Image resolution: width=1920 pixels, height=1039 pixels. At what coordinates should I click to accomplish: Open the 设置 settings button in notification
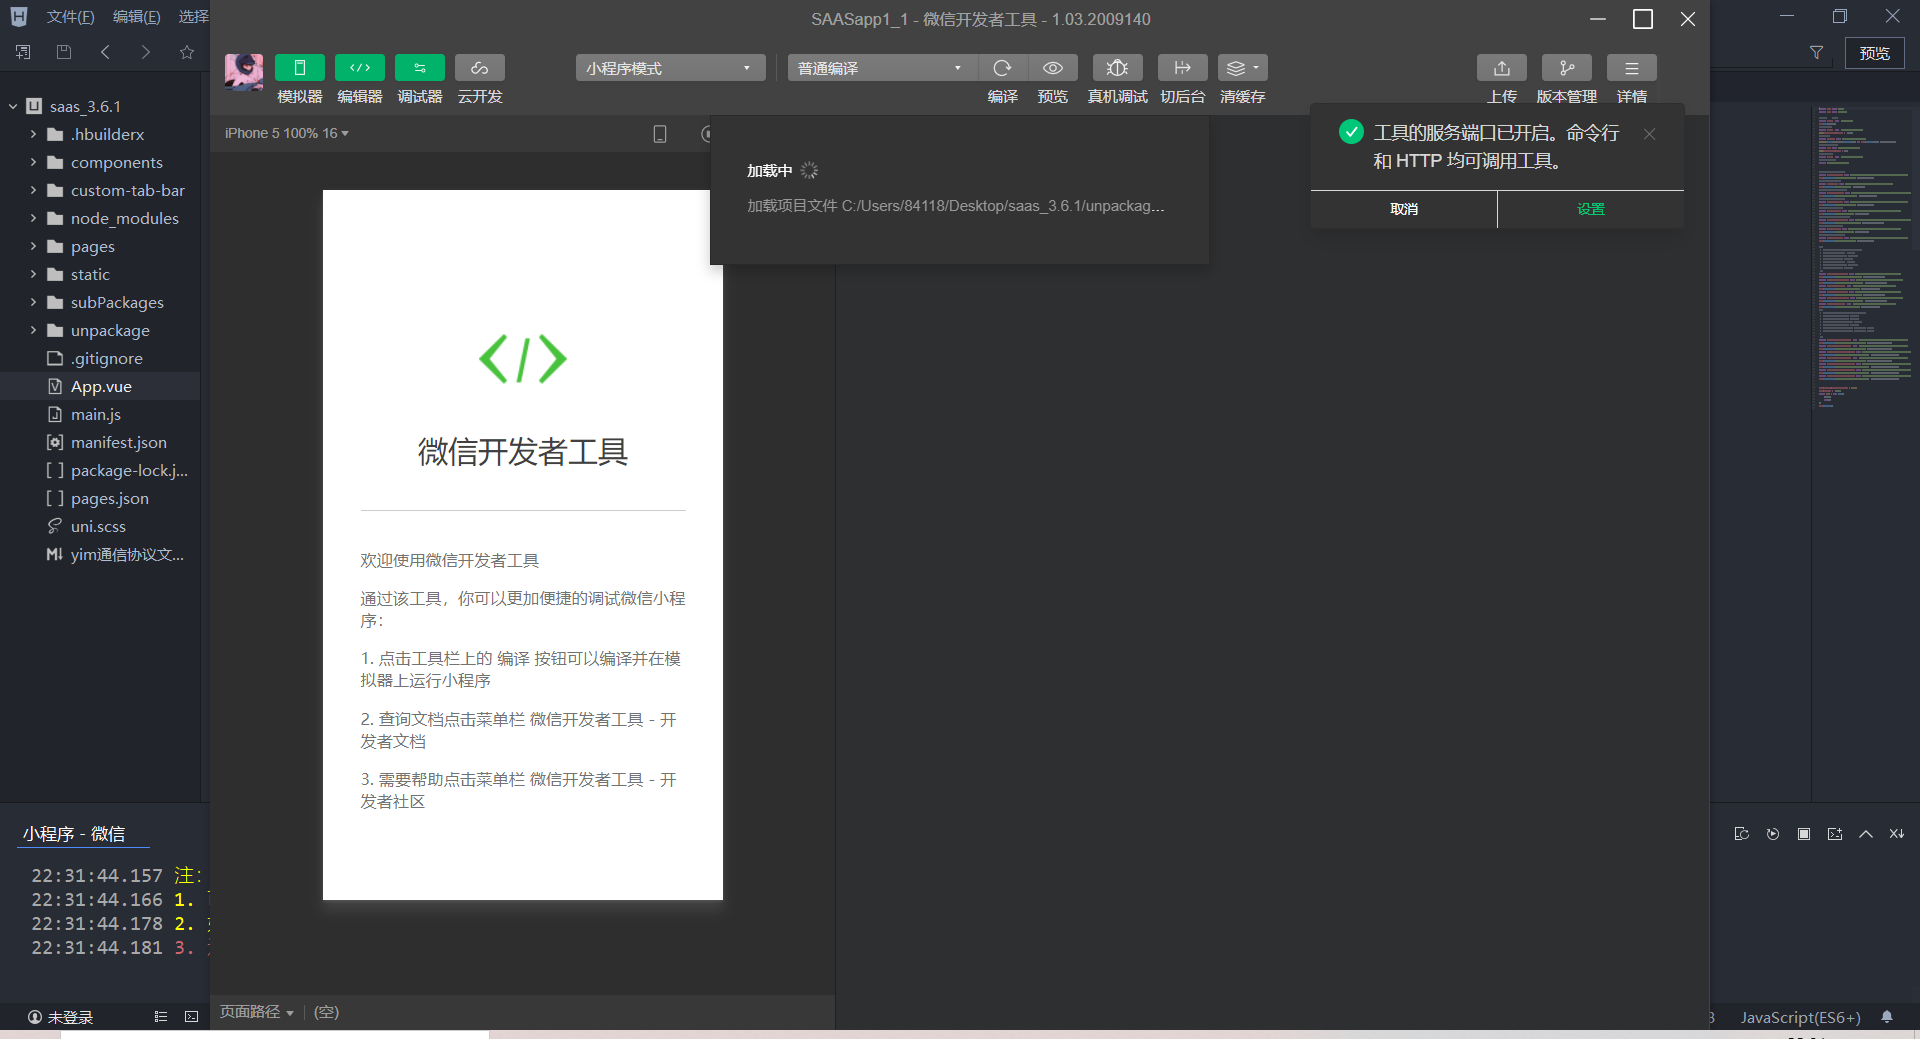pyautogui.click(x=1589, y=209)
